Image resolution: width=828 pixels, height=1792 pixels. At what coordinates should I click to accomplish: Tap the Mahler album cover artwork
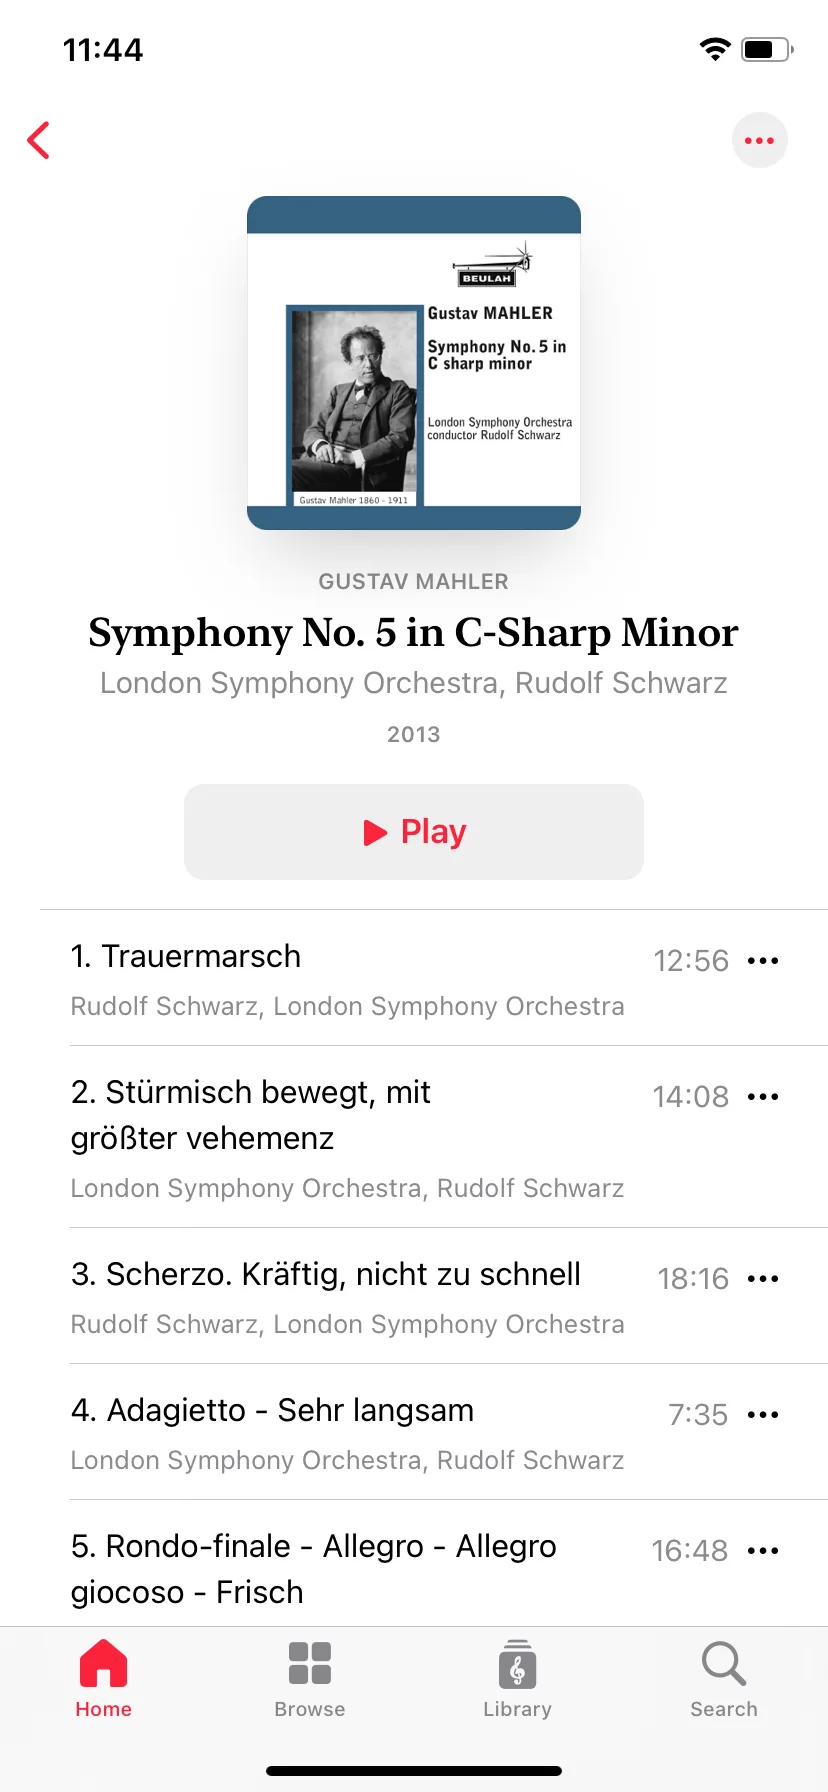(x=414, y=363)
